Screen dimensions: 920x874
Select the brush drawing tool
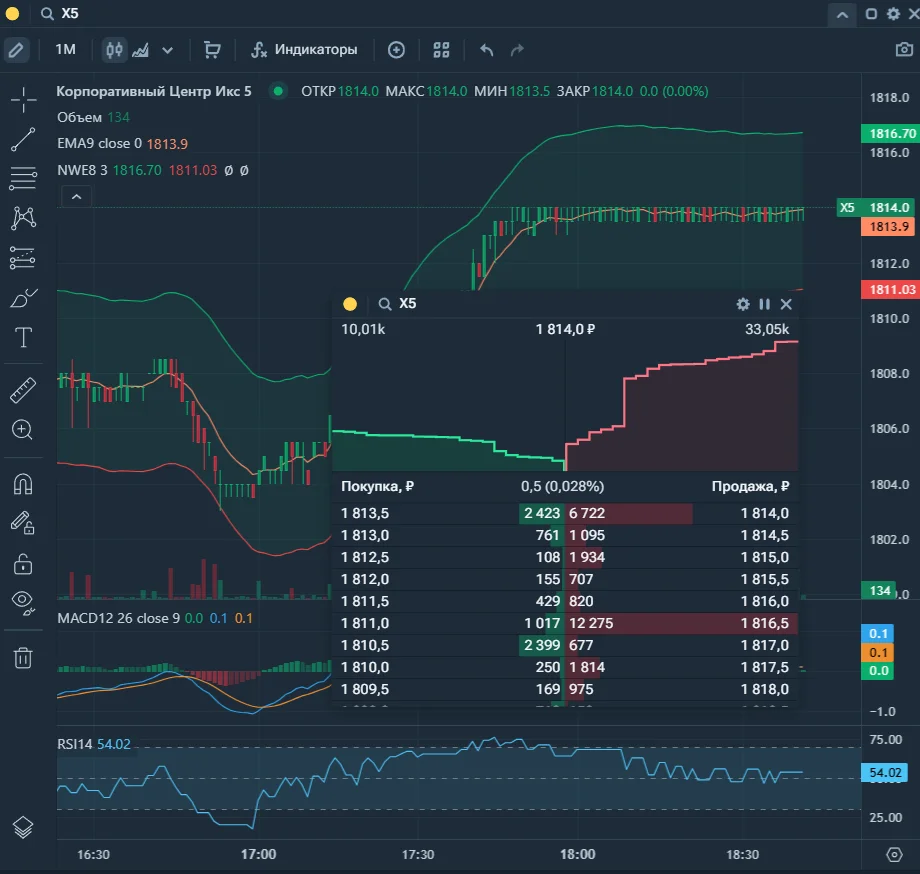[23, 298]
